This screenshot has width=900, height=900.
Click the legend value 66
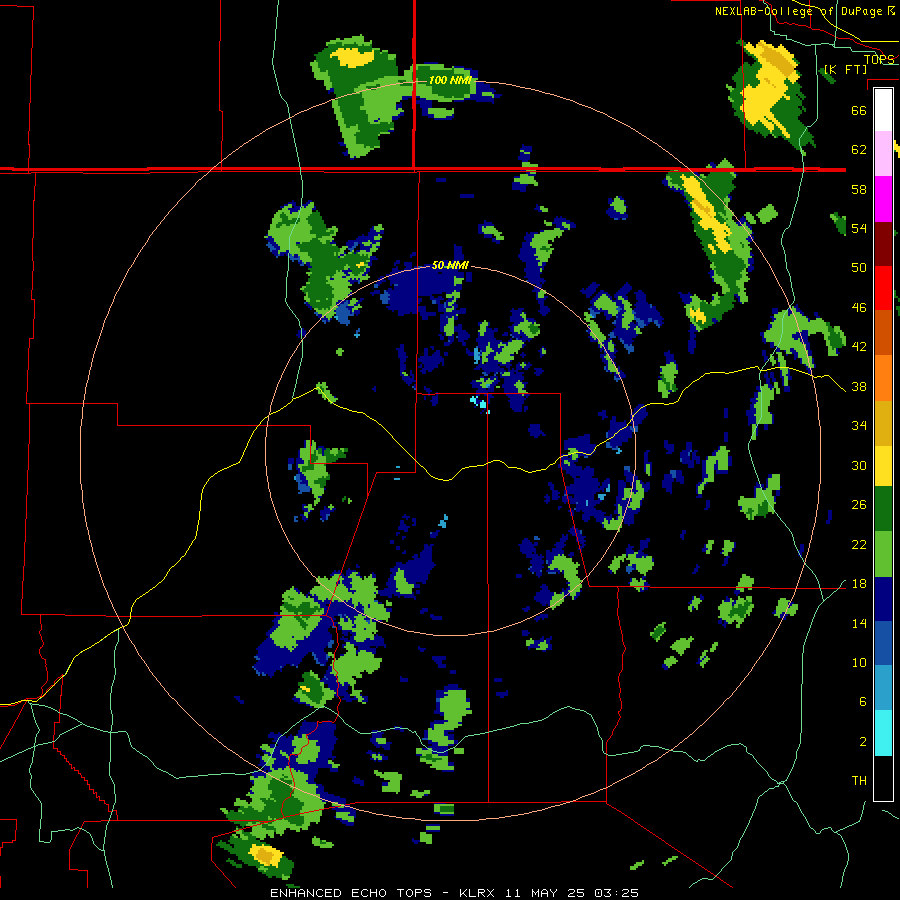[x=859, y=110]
